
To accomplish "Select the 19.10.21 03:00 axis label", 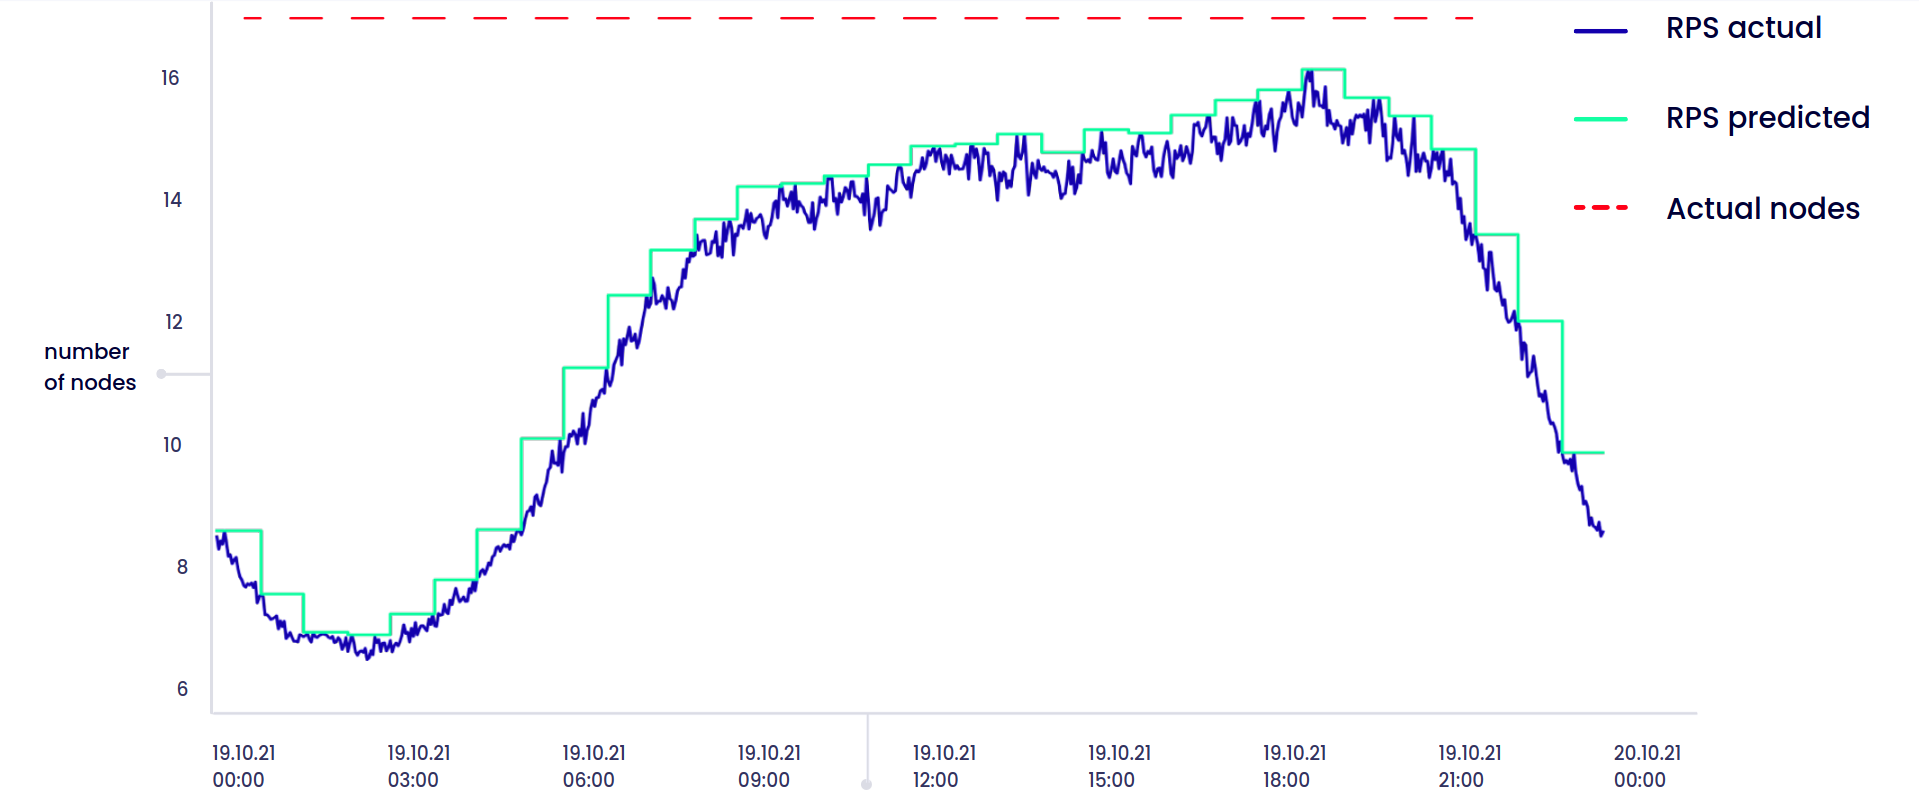I will click(418, 766).
